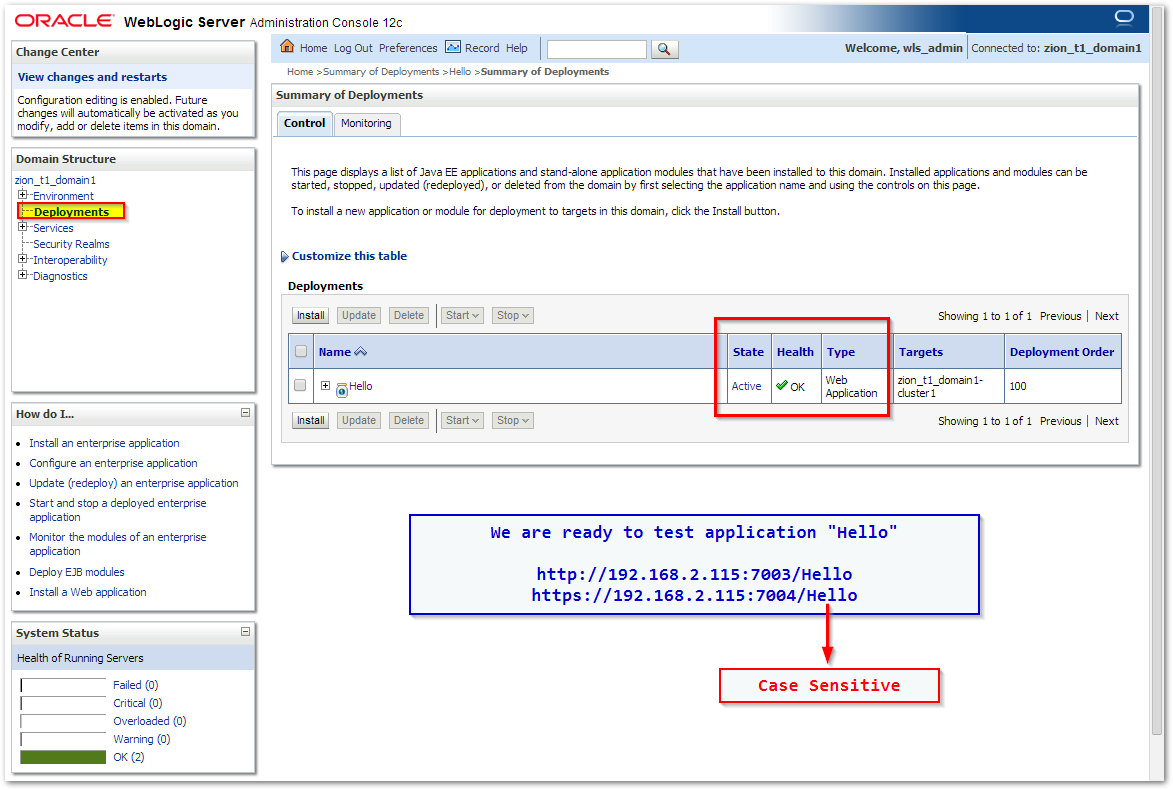Sort by the Deployment Order header

(1062, 352)
